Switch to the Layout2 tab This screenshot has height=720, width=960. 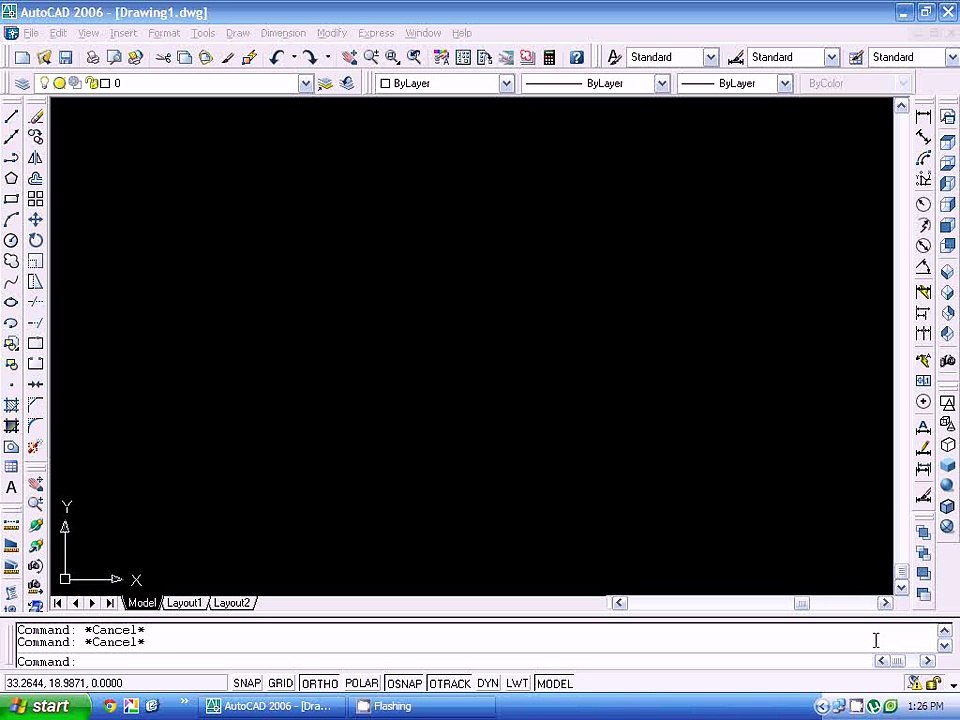(x=231, y=603)
